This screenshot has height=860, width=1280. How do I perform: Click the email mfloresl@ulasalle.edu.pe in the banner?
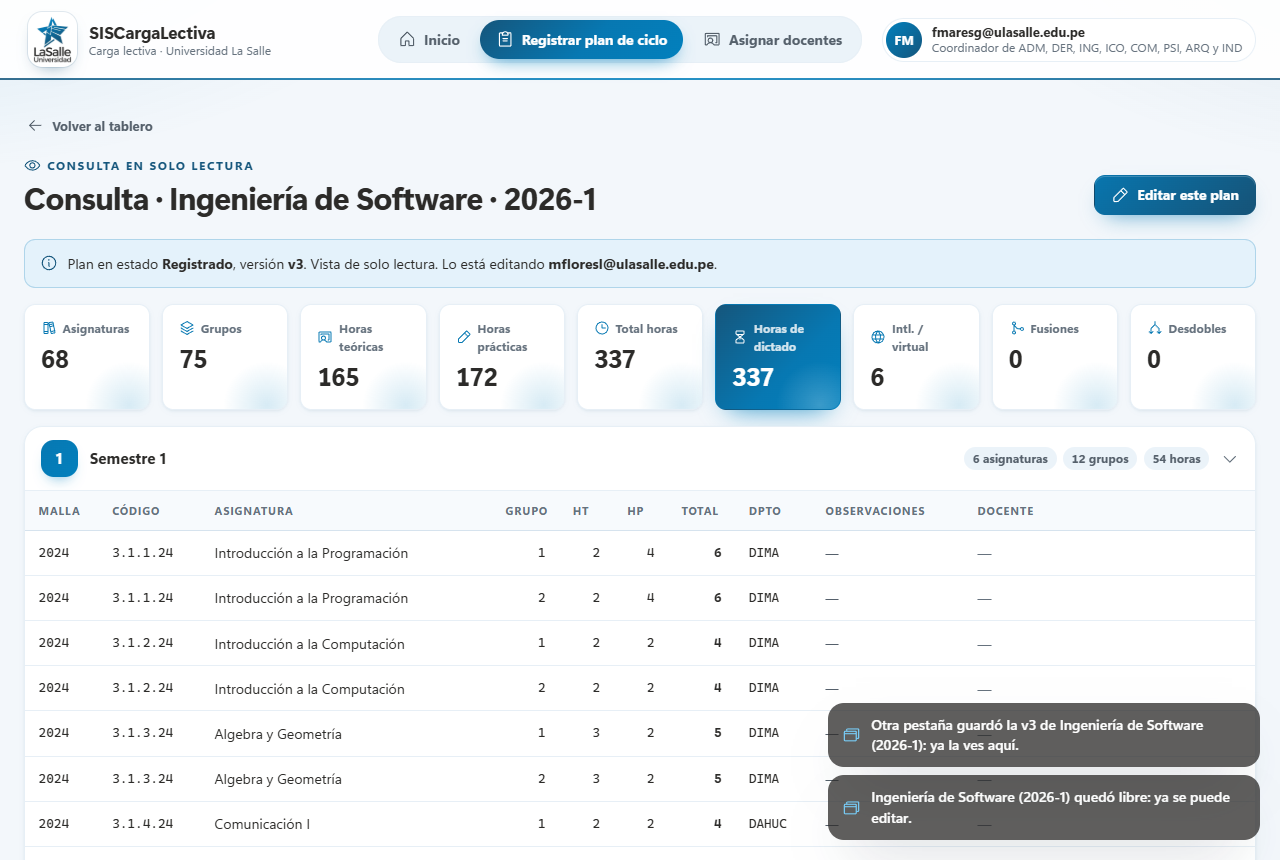pos(632,264)
